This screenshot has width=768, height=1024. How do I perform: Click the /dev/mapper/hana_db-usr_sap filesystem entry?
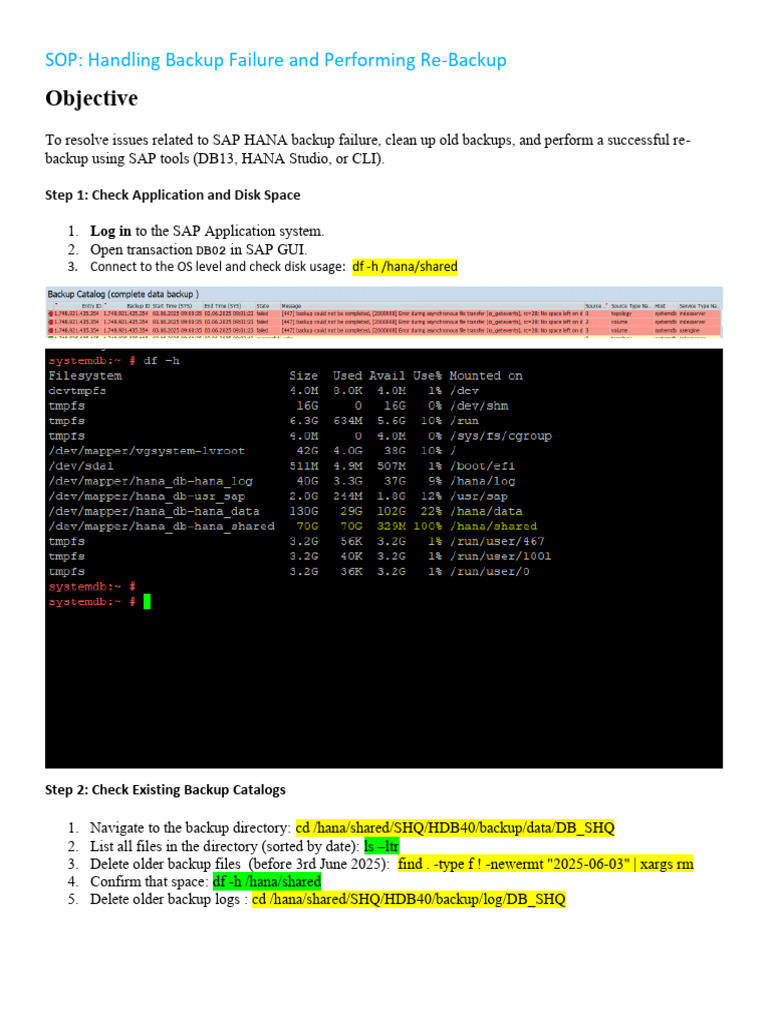pos(146,496)
